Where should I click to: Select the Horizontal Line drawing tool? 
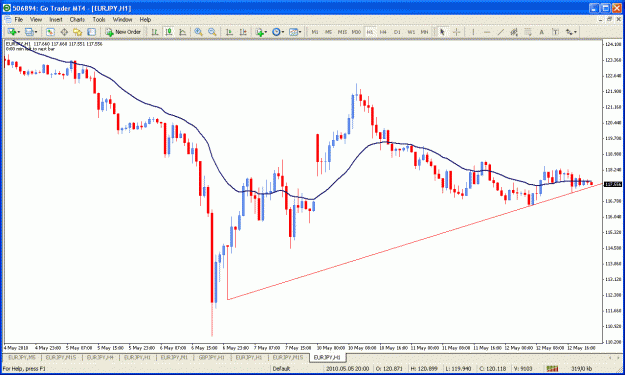[487, 32]
